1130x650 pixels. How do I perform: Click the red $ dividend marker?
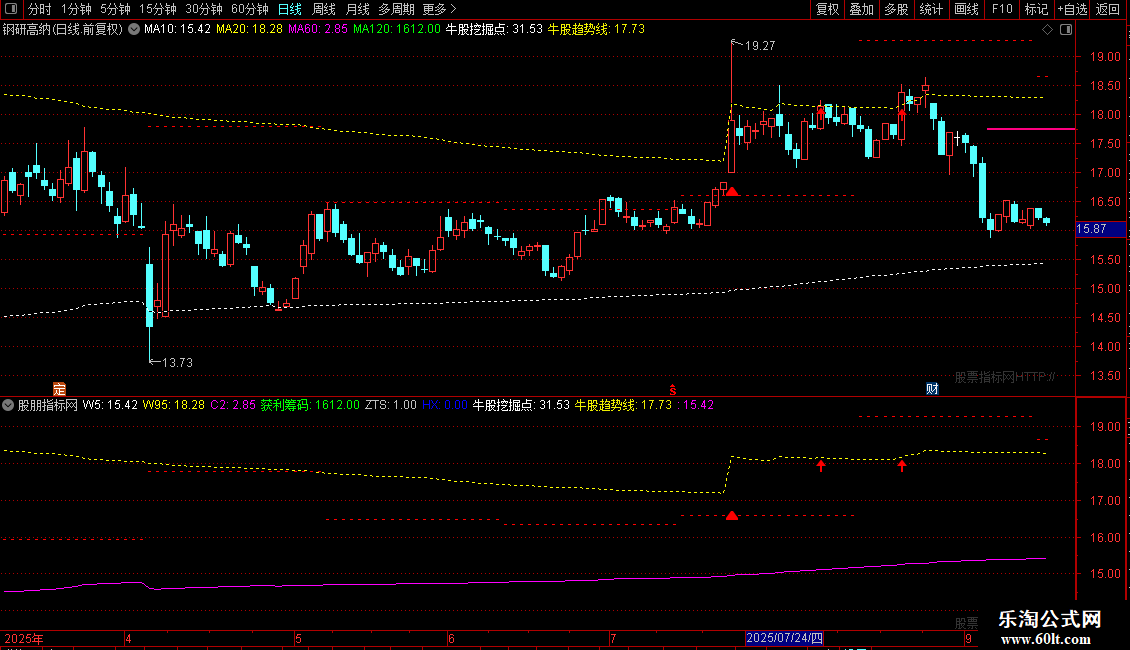click(x=672, y=390)
